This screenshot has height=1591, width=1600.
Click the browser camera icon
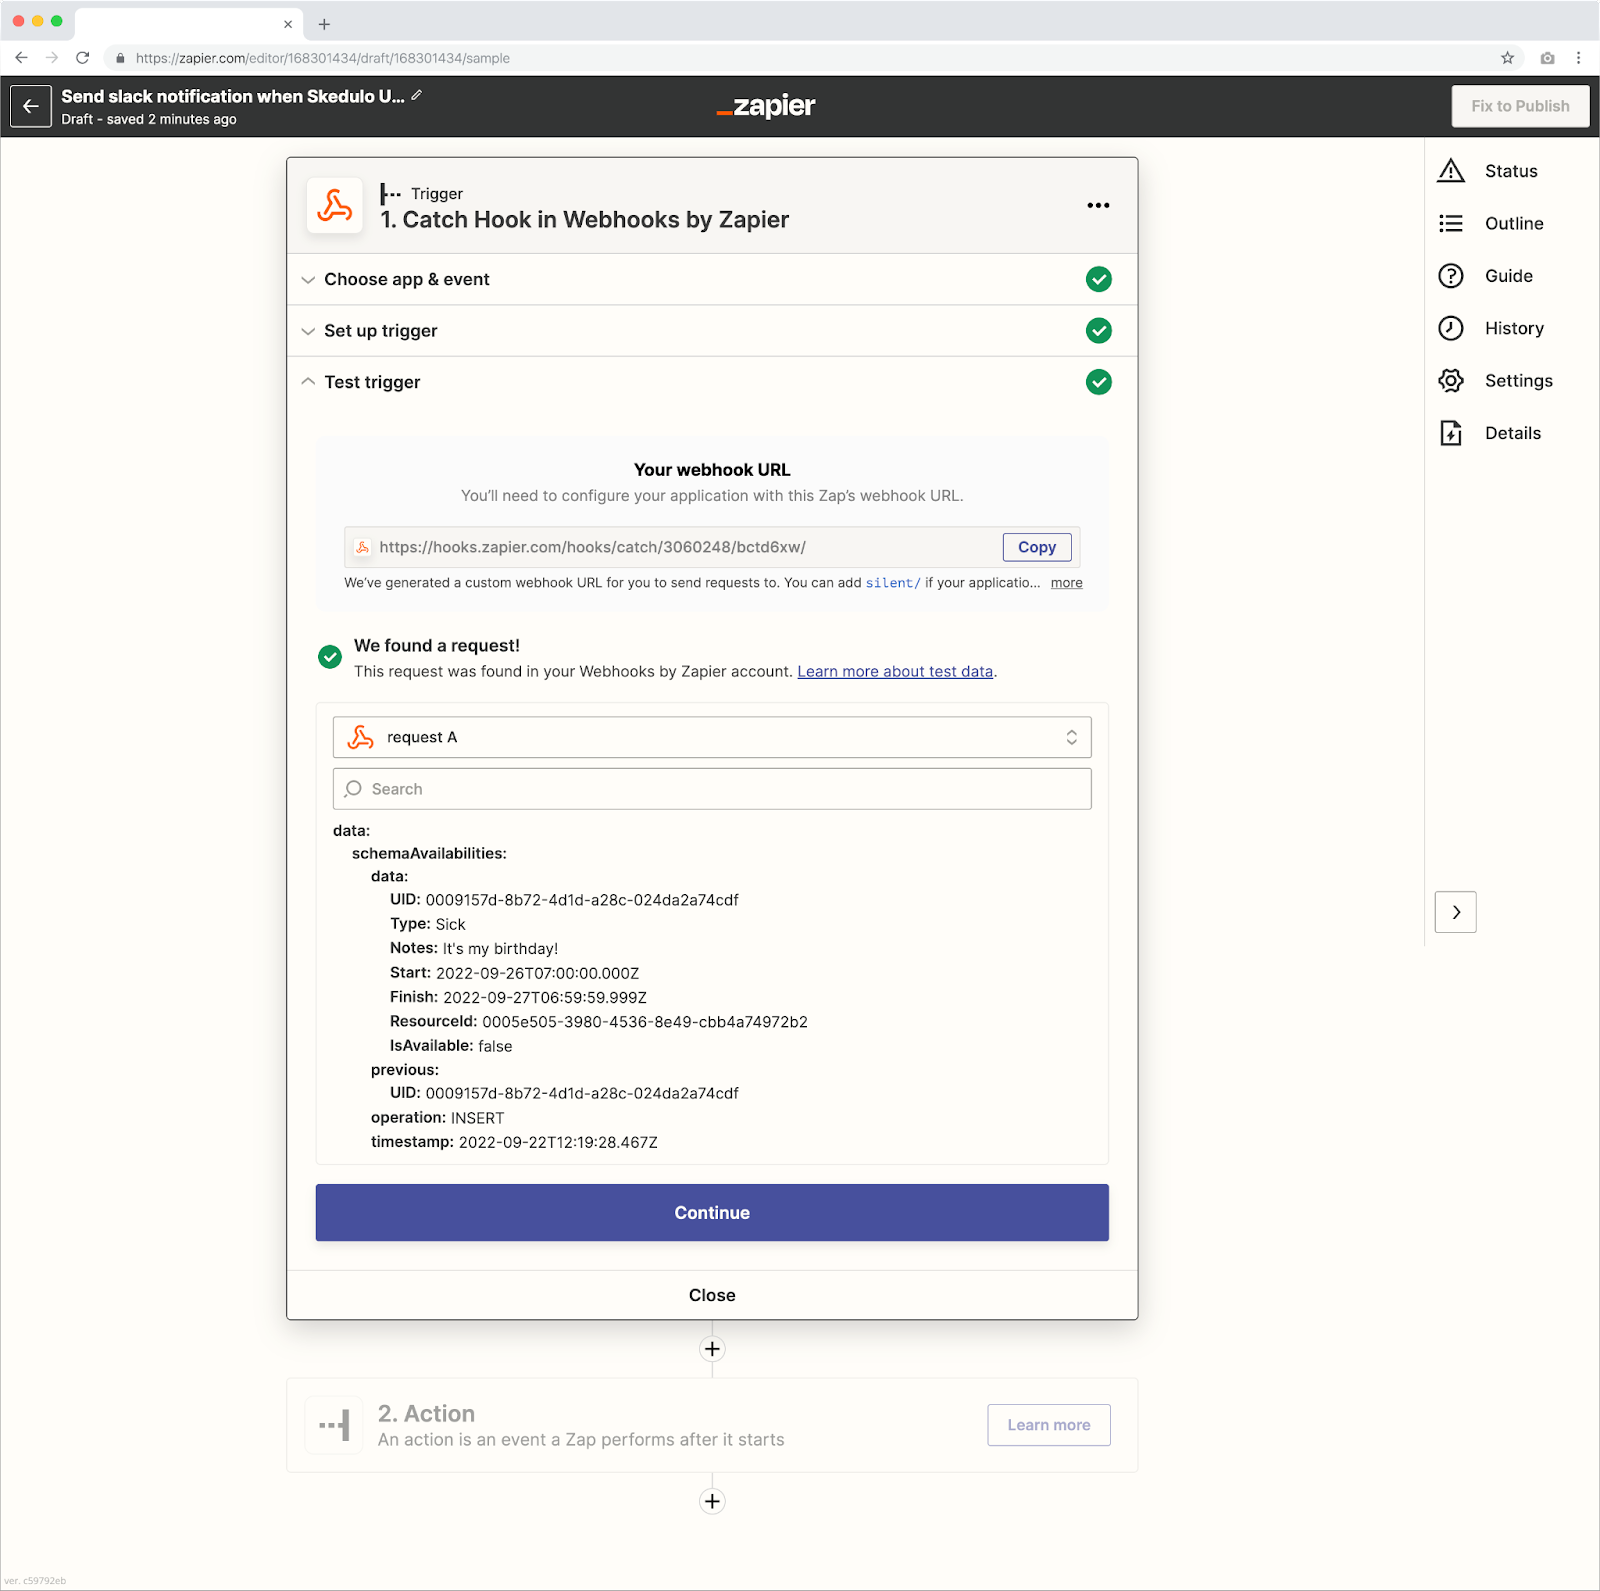tap(1547, 58)
